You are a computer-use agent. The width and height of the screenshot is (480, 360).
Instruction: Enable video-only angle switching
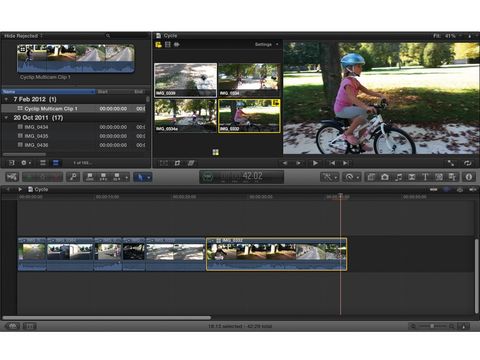[168, 44]
